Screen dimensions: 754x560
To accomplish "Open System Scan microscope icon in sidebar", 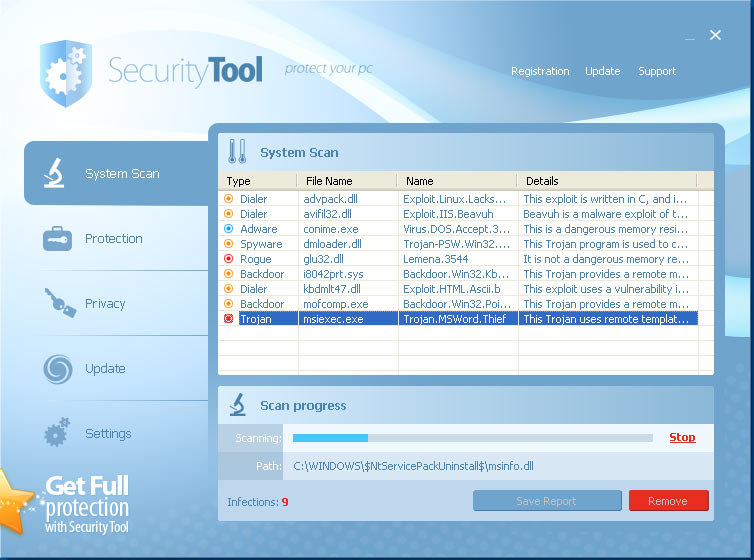I will coord(54,173).
